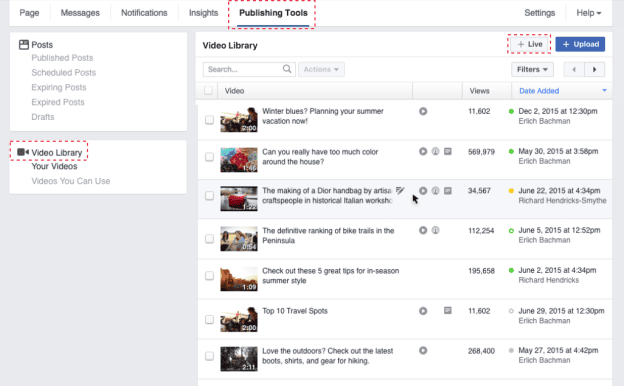The image size is (624, 386).
Task: Click edit pencil icon on Dior handbag row
Action: coord(400,191)
